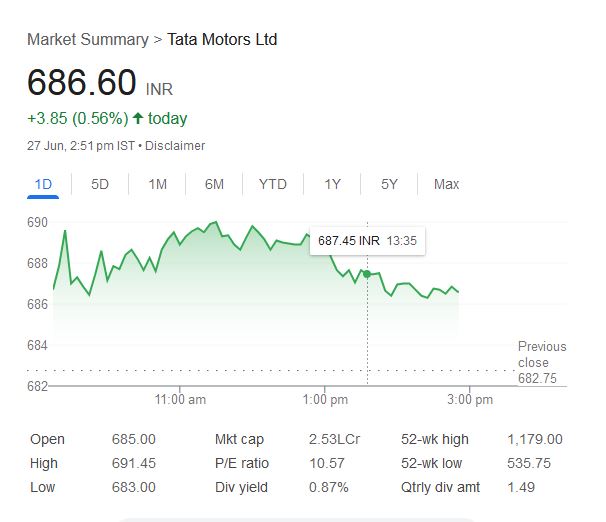Click the 686.60 current price
Screen dimensions: 606x522
point(81,82)
